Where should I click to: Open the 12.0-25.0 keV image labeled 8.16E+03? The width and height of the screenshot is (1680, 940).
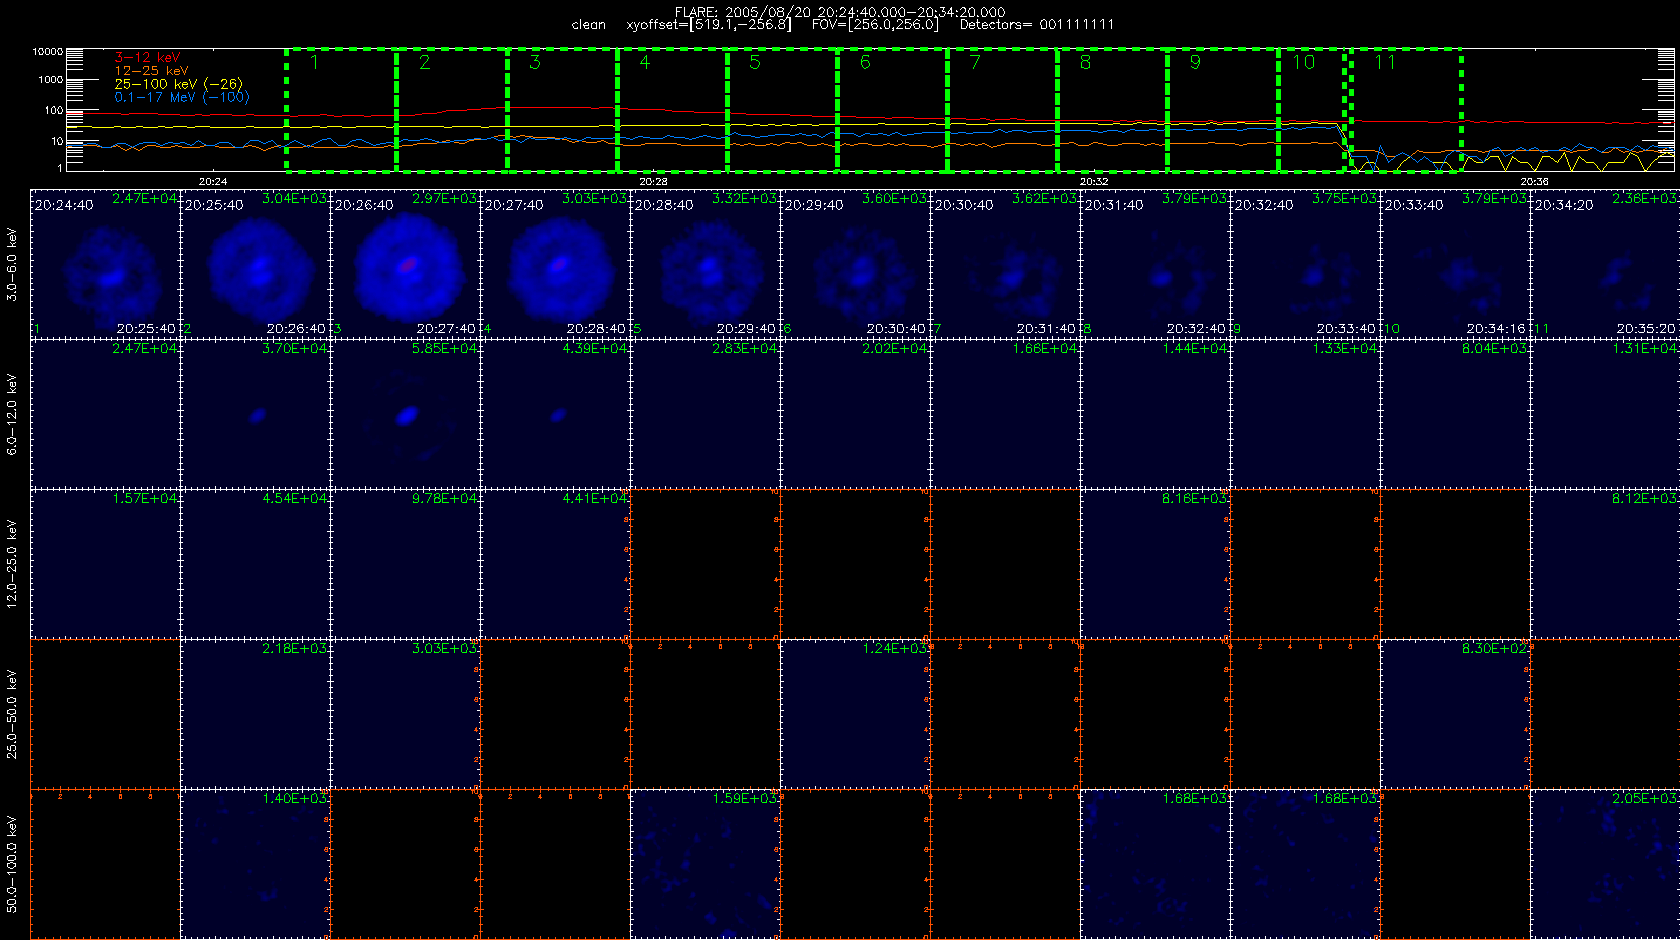1156,564
